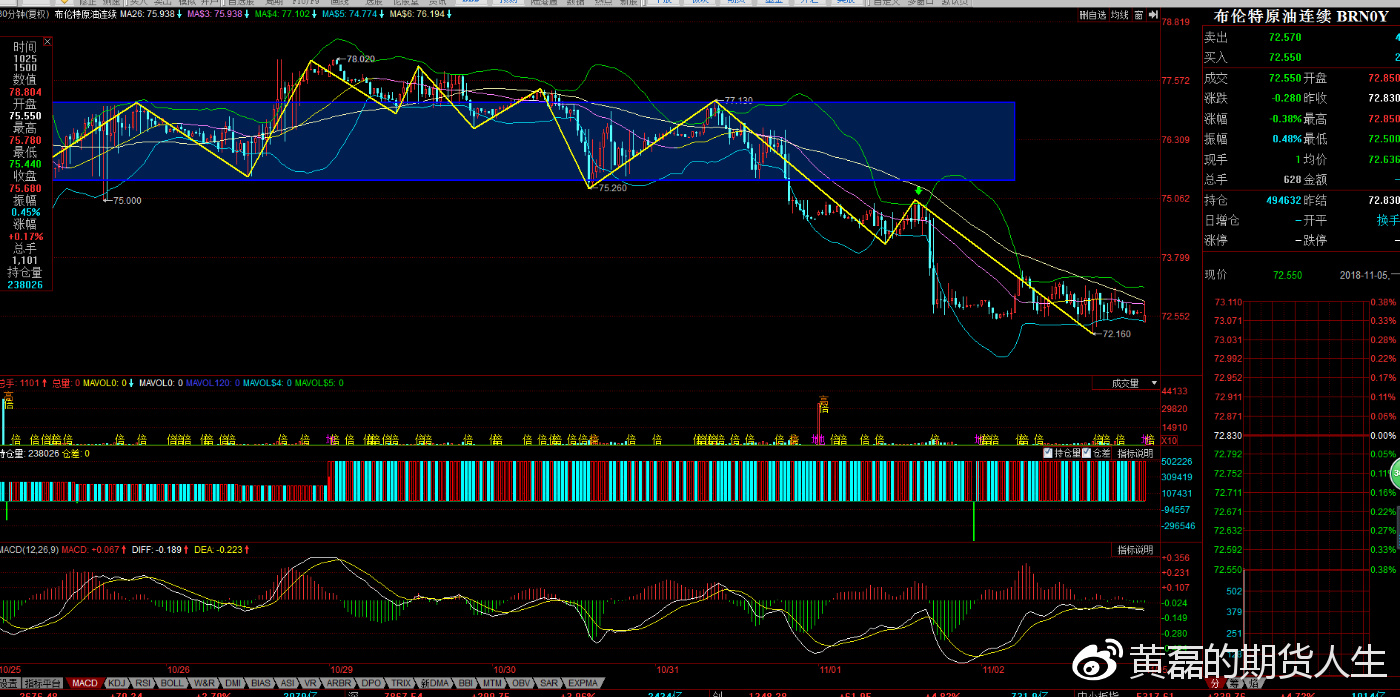Open the EXPMA indicator tab
The height and width of the screenshot is (697, 1400).
pyautogui.click(x=583, y=683)
